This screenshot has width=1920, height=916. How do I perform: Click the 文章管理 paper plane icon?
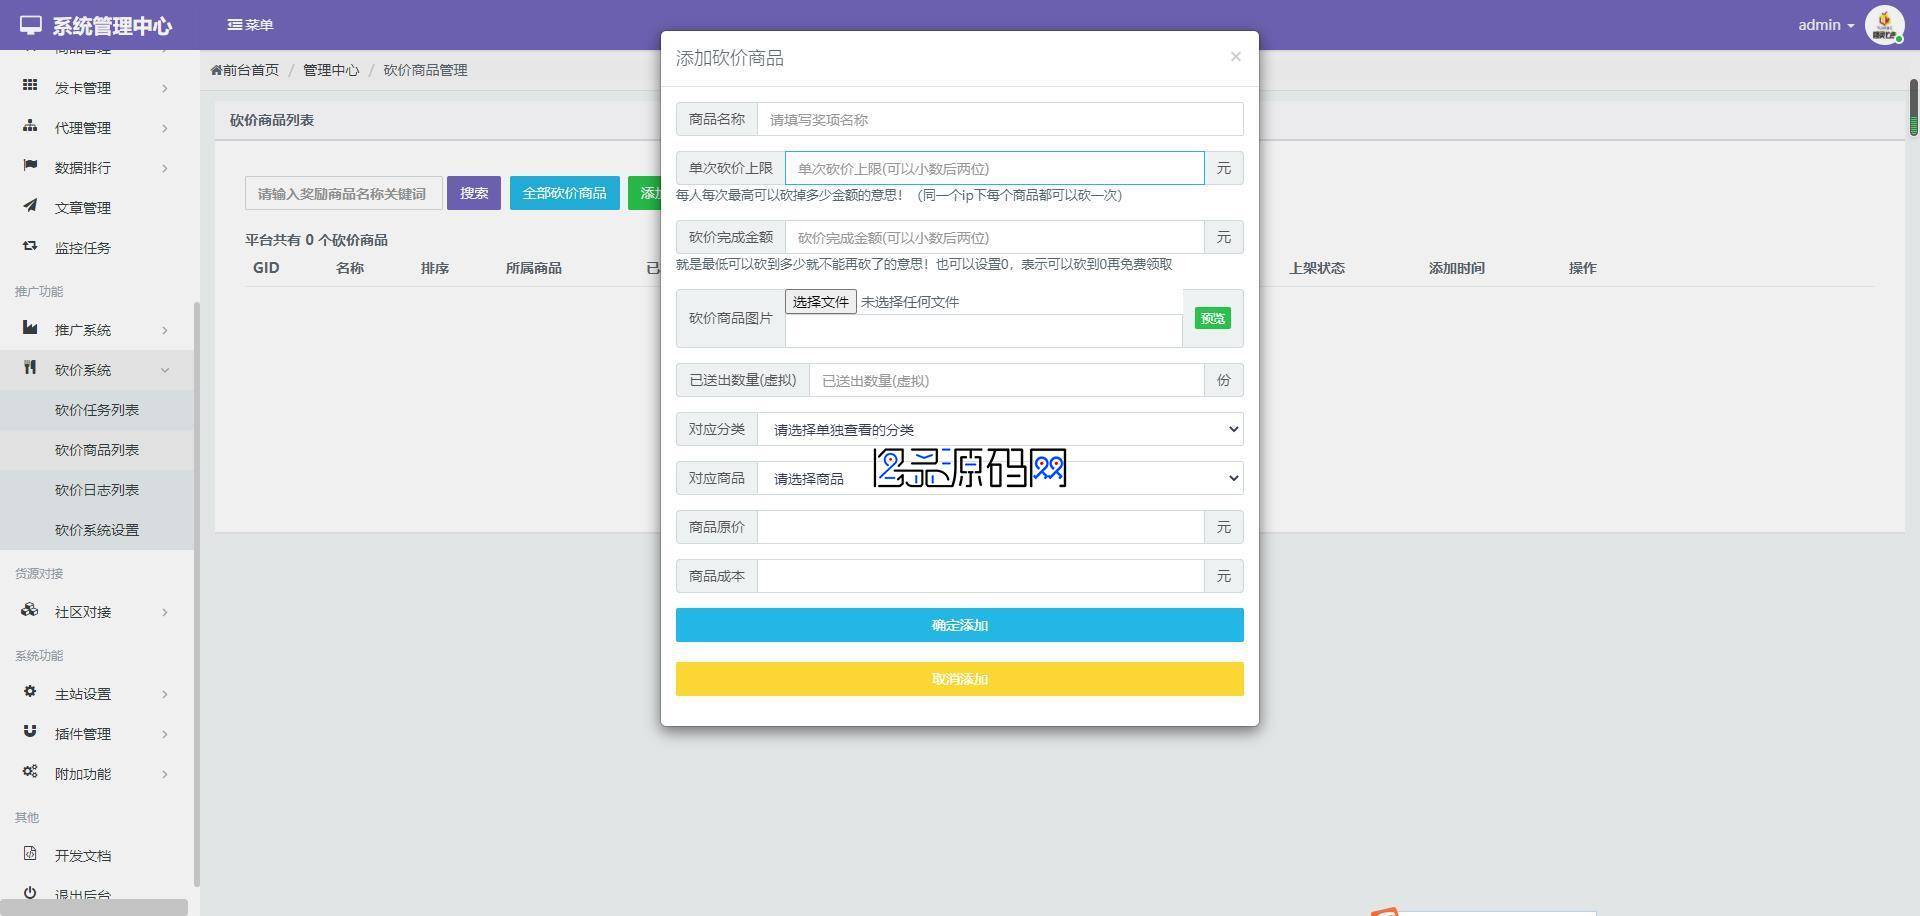[30, 206]
